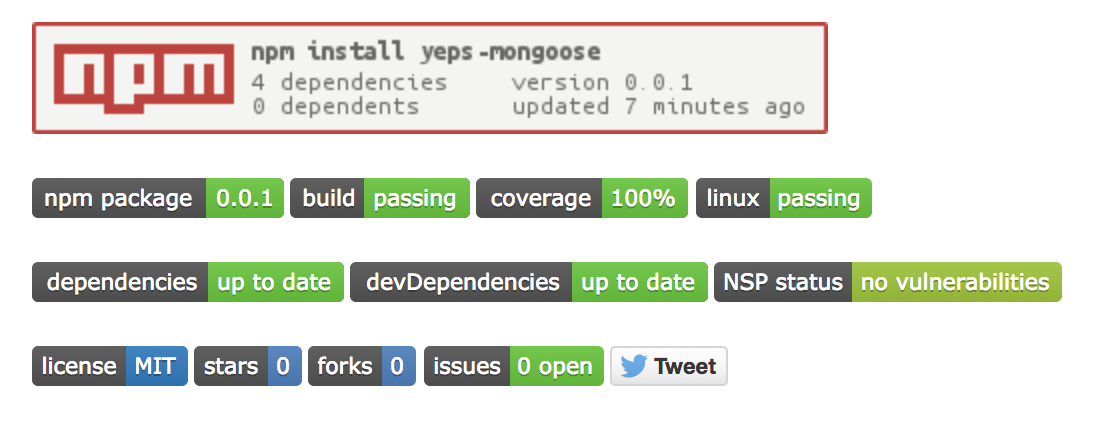
Task: Click the '4 dependencies' text
Action: point(349,82)
